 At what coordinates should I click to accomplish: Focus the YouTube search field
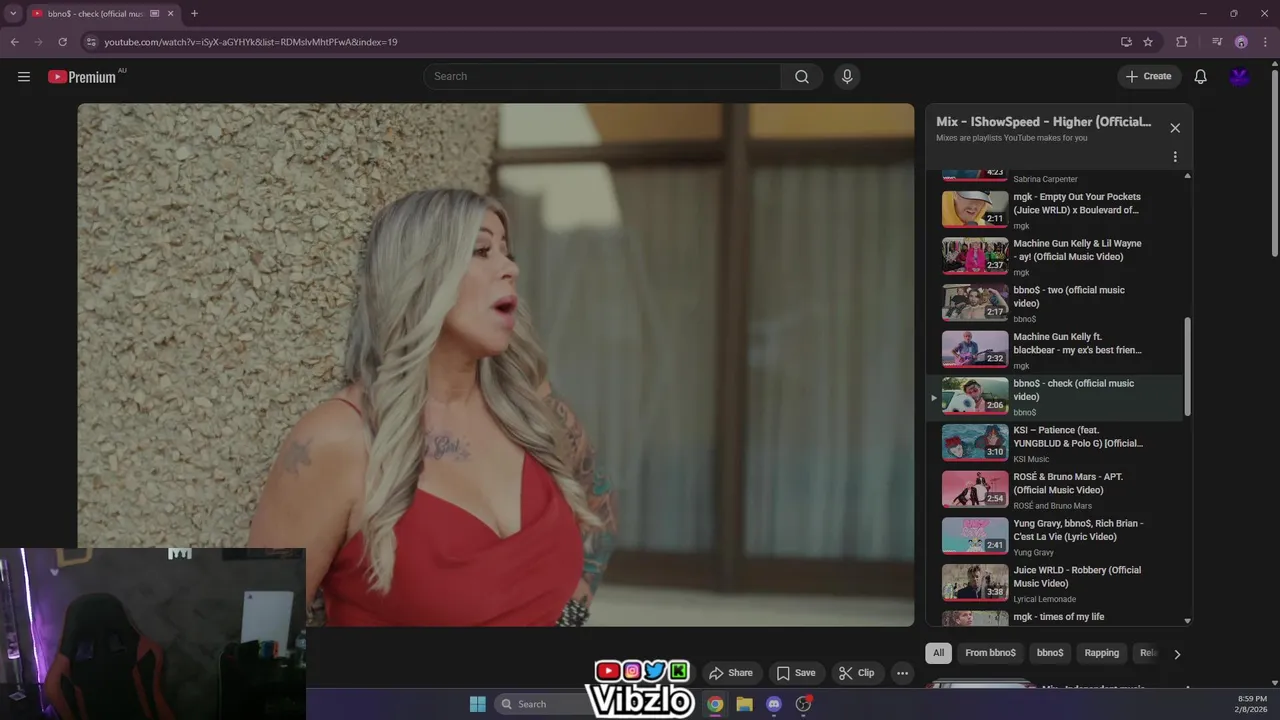603,77
